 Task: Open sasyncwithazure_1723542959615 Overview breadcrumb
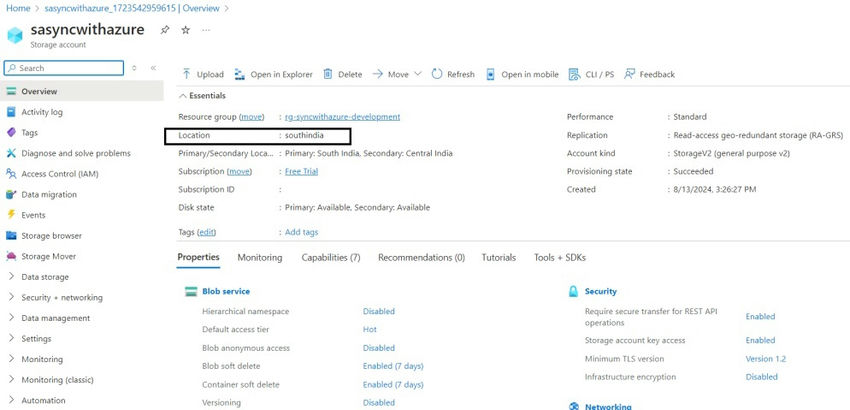click(x=132, y=8)
